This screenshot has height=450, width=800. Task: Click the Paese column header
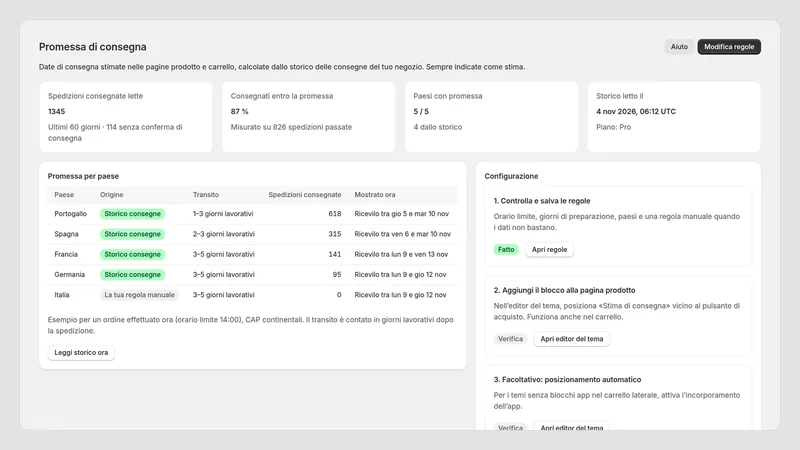[64, 195]
